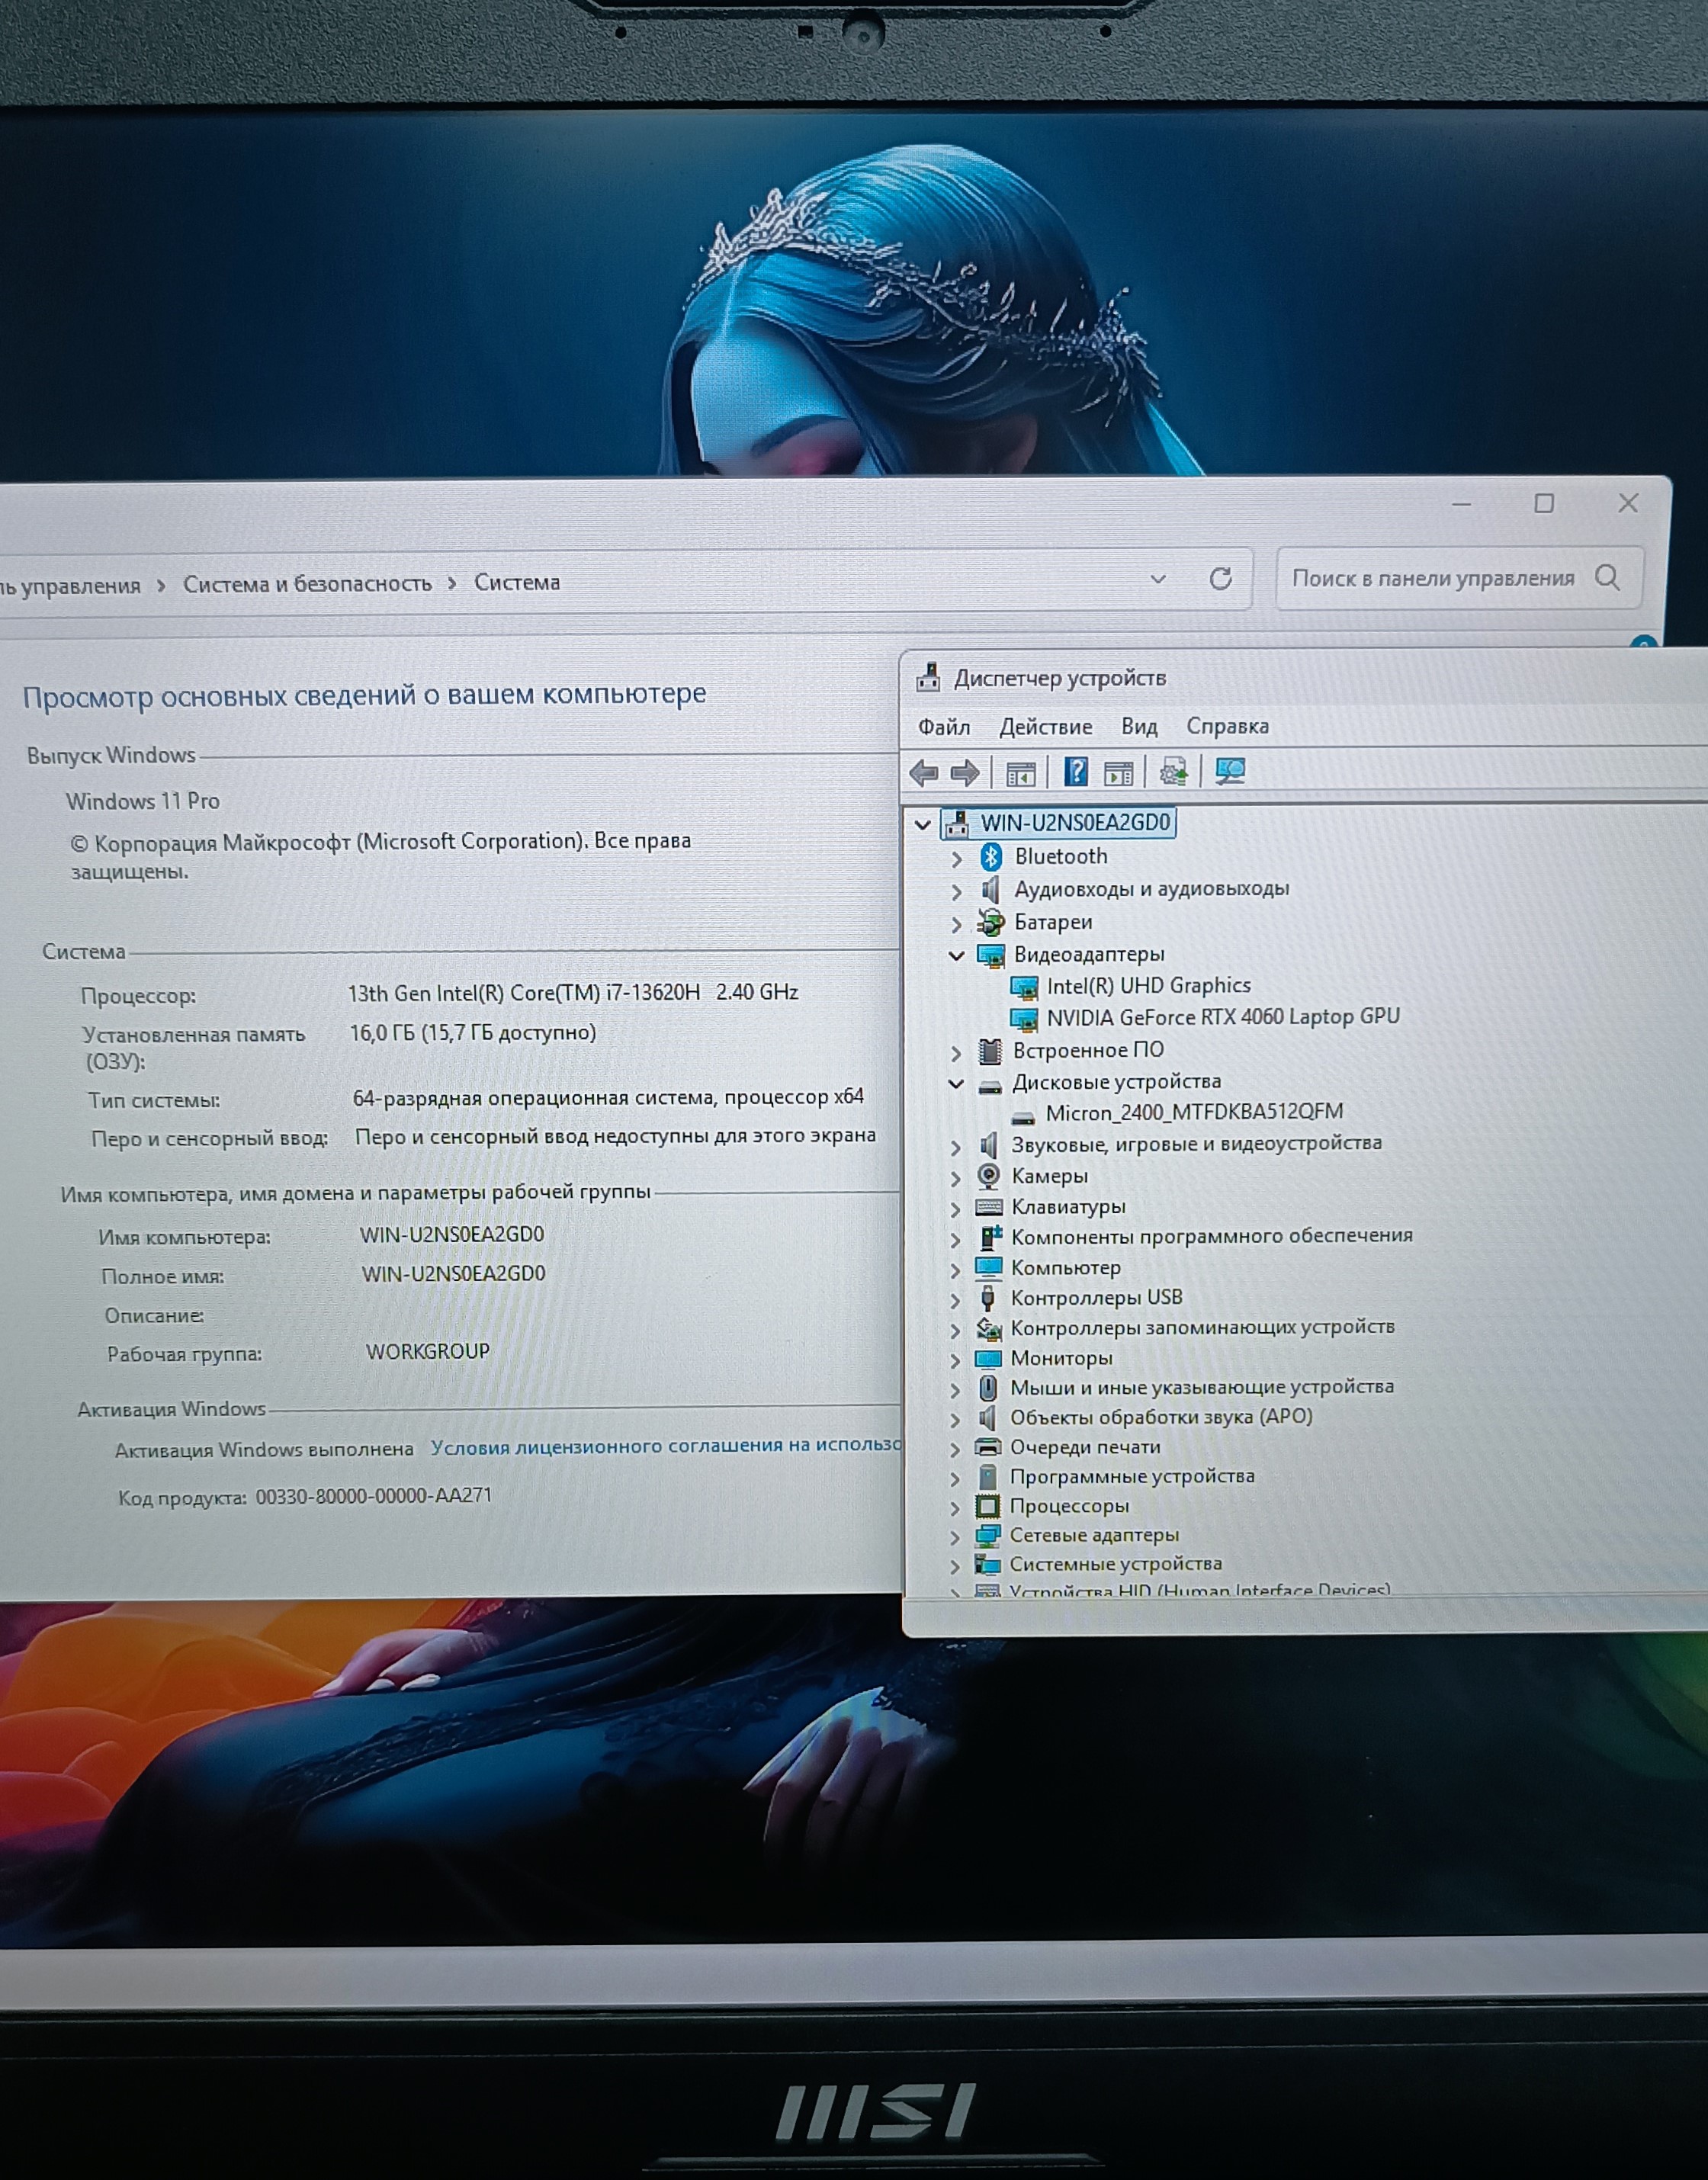Click the Forward arrow in Device Manager toolbar
This screenshot has height=2180, width=1708.
[x=965, y=772]
